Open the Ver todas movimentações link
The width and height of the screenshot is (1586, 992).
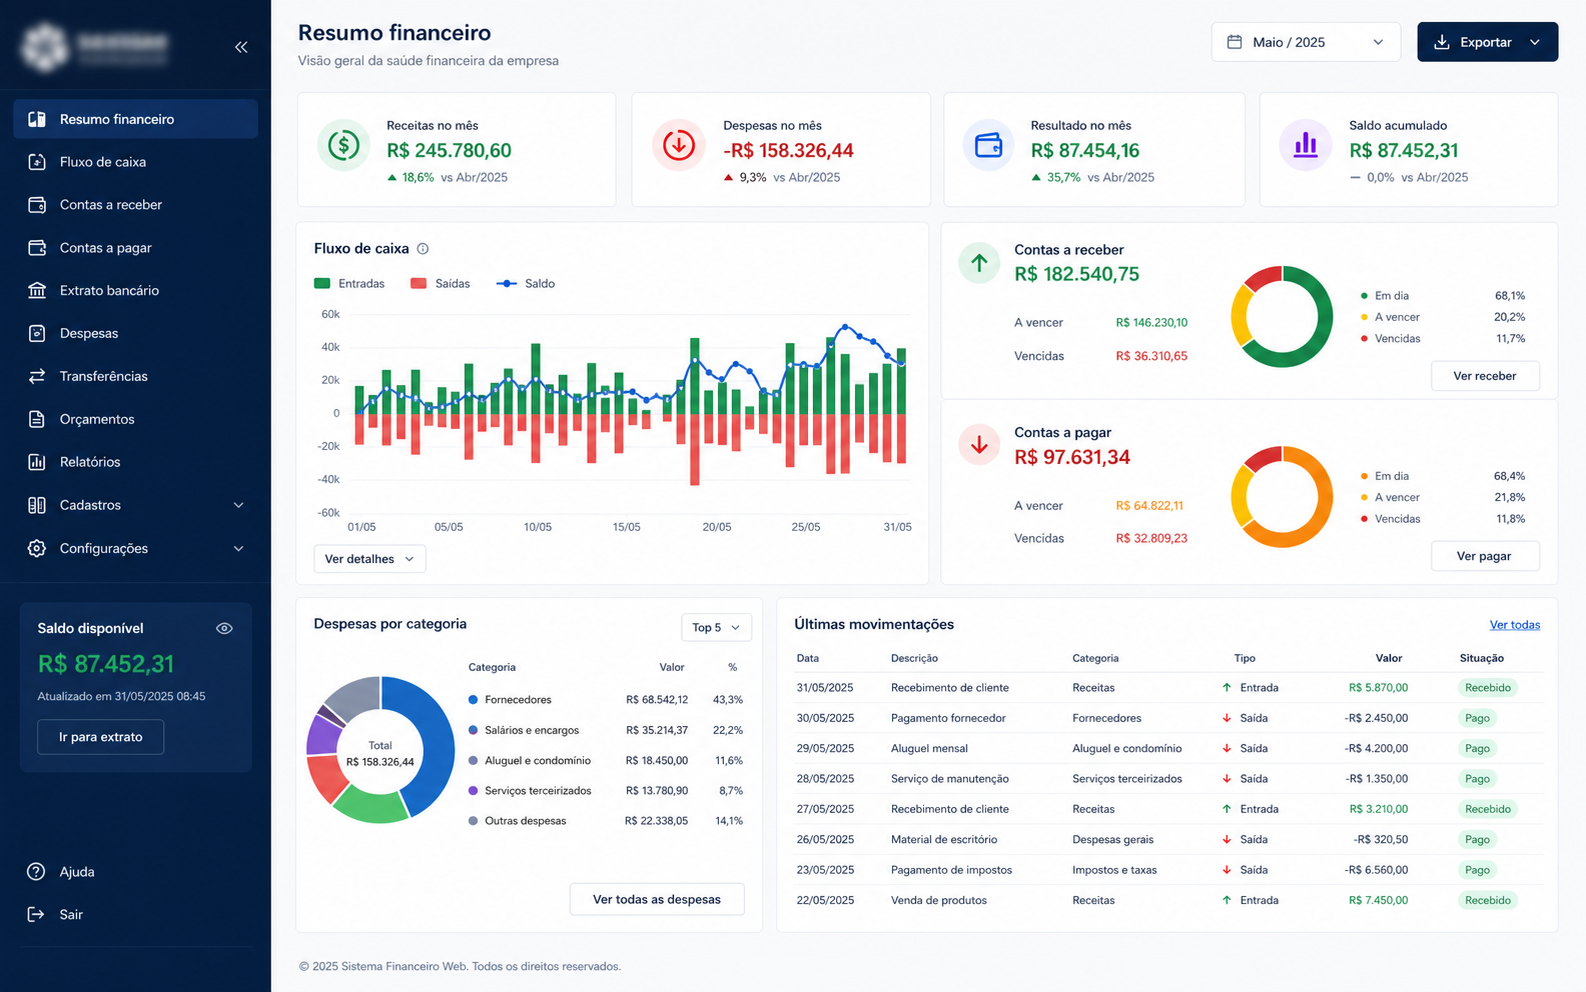click(x=1515, y=625)
